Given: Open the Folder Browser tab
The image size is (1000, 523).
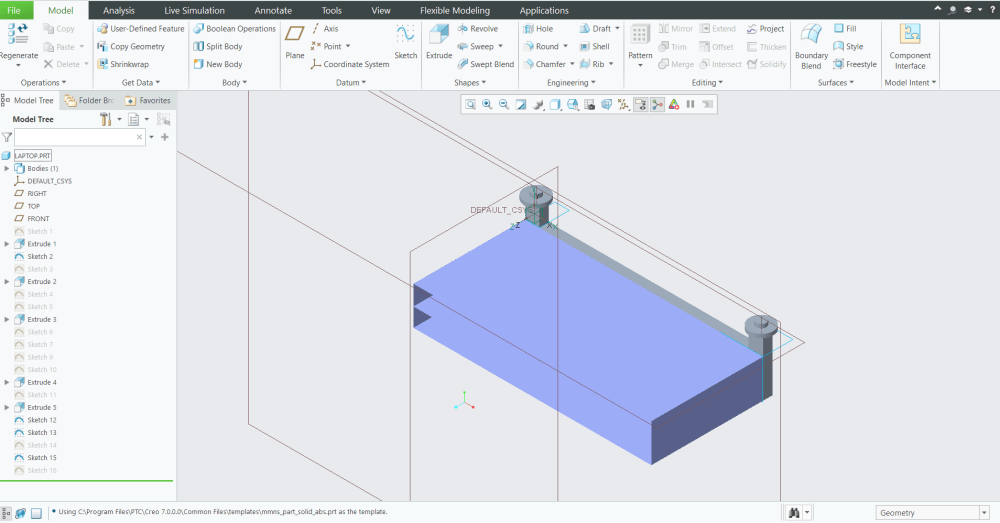Looking at the screenshot, I should pyautogui.click(x=90, y=100).
